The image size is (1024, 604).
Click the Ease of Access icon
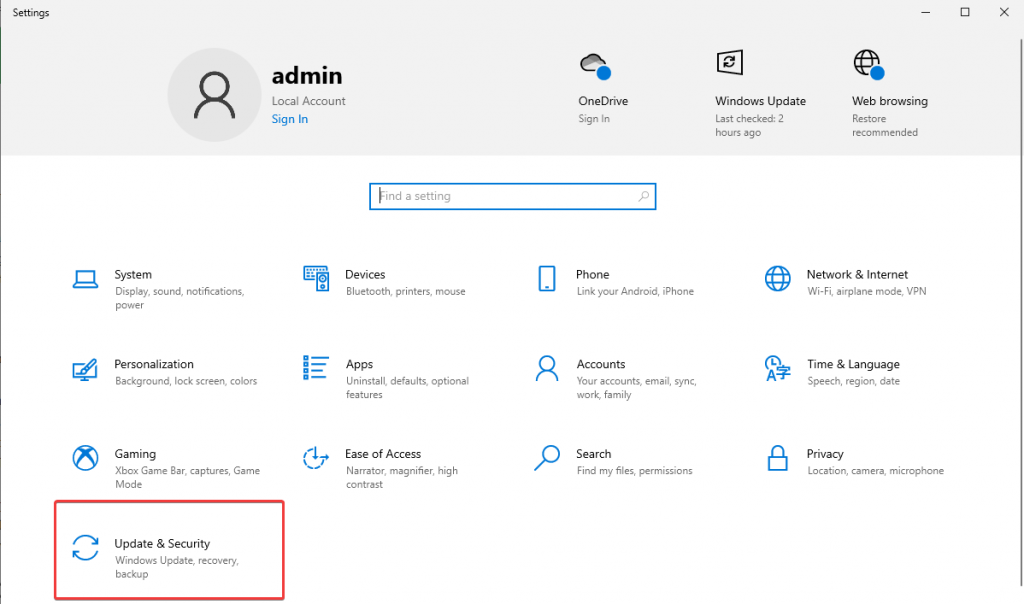tap(316, 458)
